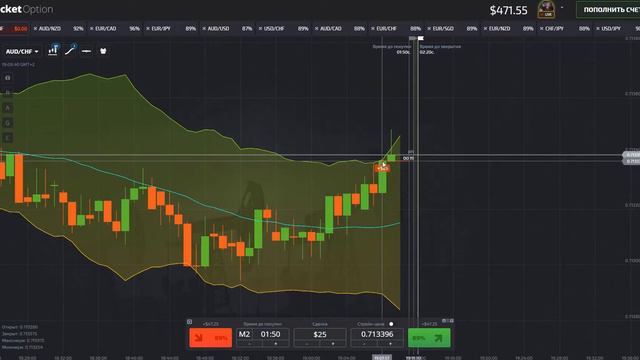Image resolution: width=640 pixels, height=360 pixels.
Task: Toggle the strike price switch
Action: tap(391, 324)
